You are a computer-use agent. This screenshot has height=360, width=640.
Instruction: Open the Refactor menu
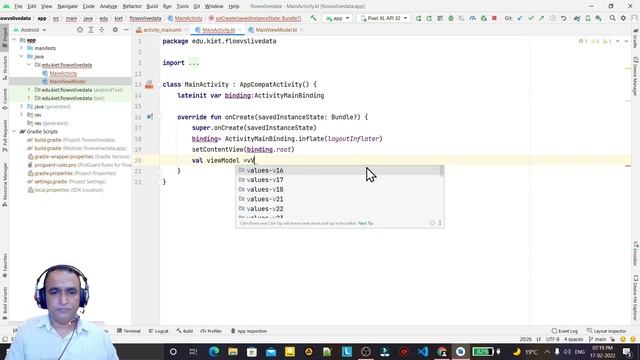(132, 7)
